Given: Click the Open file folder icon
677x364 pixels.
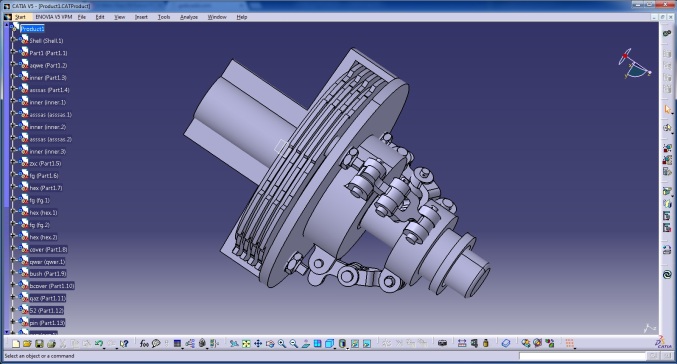Looking at the screenshot, I should 27,344.
